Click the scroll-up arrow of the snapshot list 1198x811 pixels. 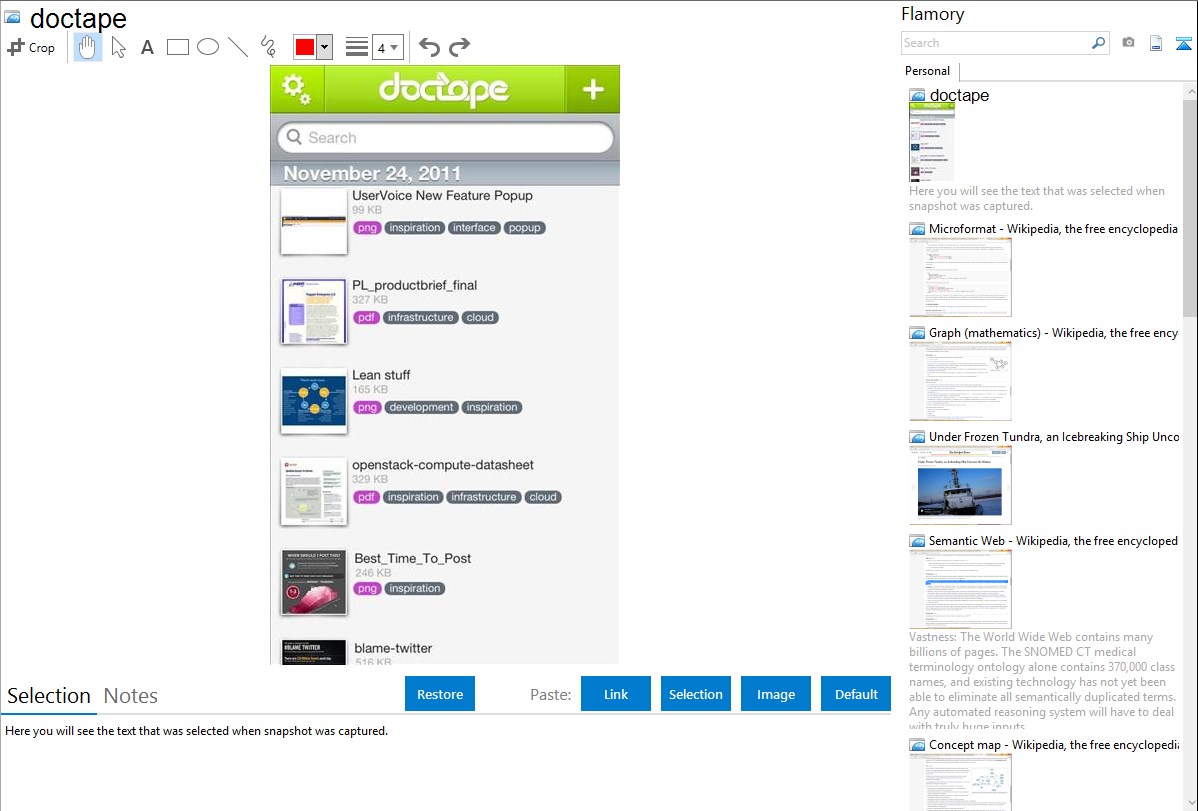pos(1190,92)
